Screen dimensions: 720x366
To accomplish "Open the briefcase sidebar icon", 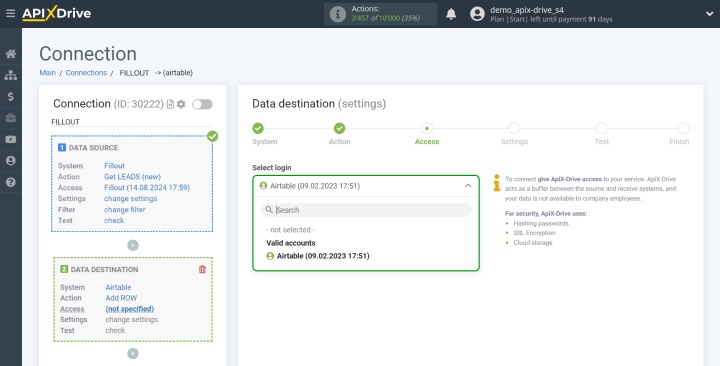I will point(11,118).
